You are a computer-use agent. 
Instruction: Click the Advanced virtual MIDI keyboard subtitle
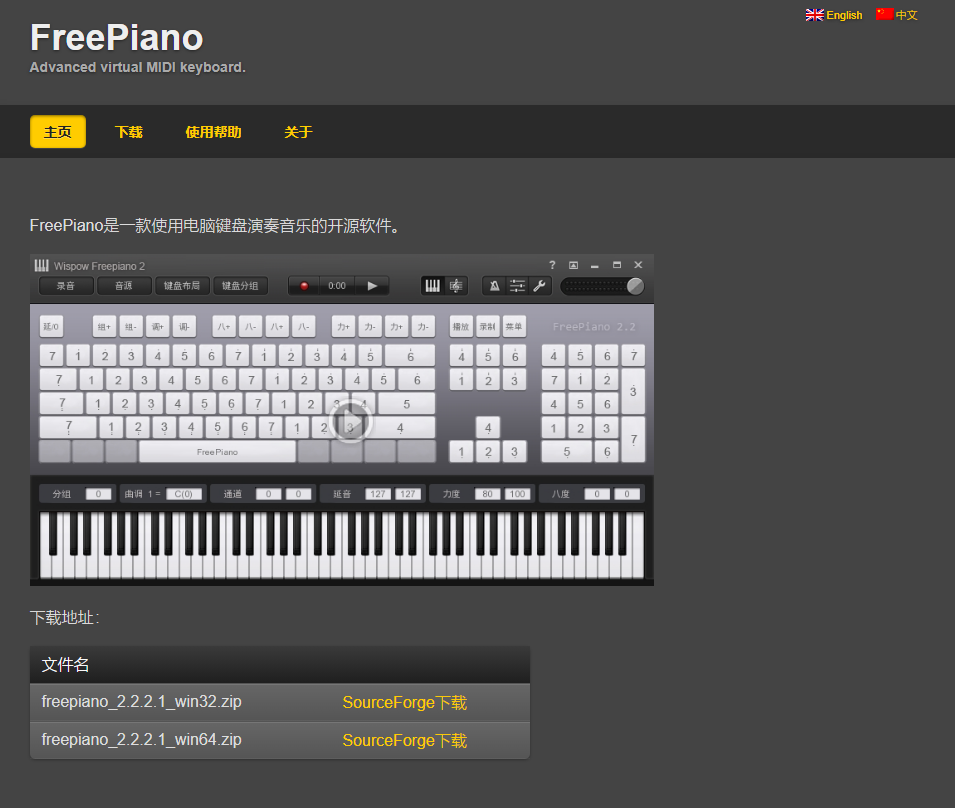click(138, 67)
